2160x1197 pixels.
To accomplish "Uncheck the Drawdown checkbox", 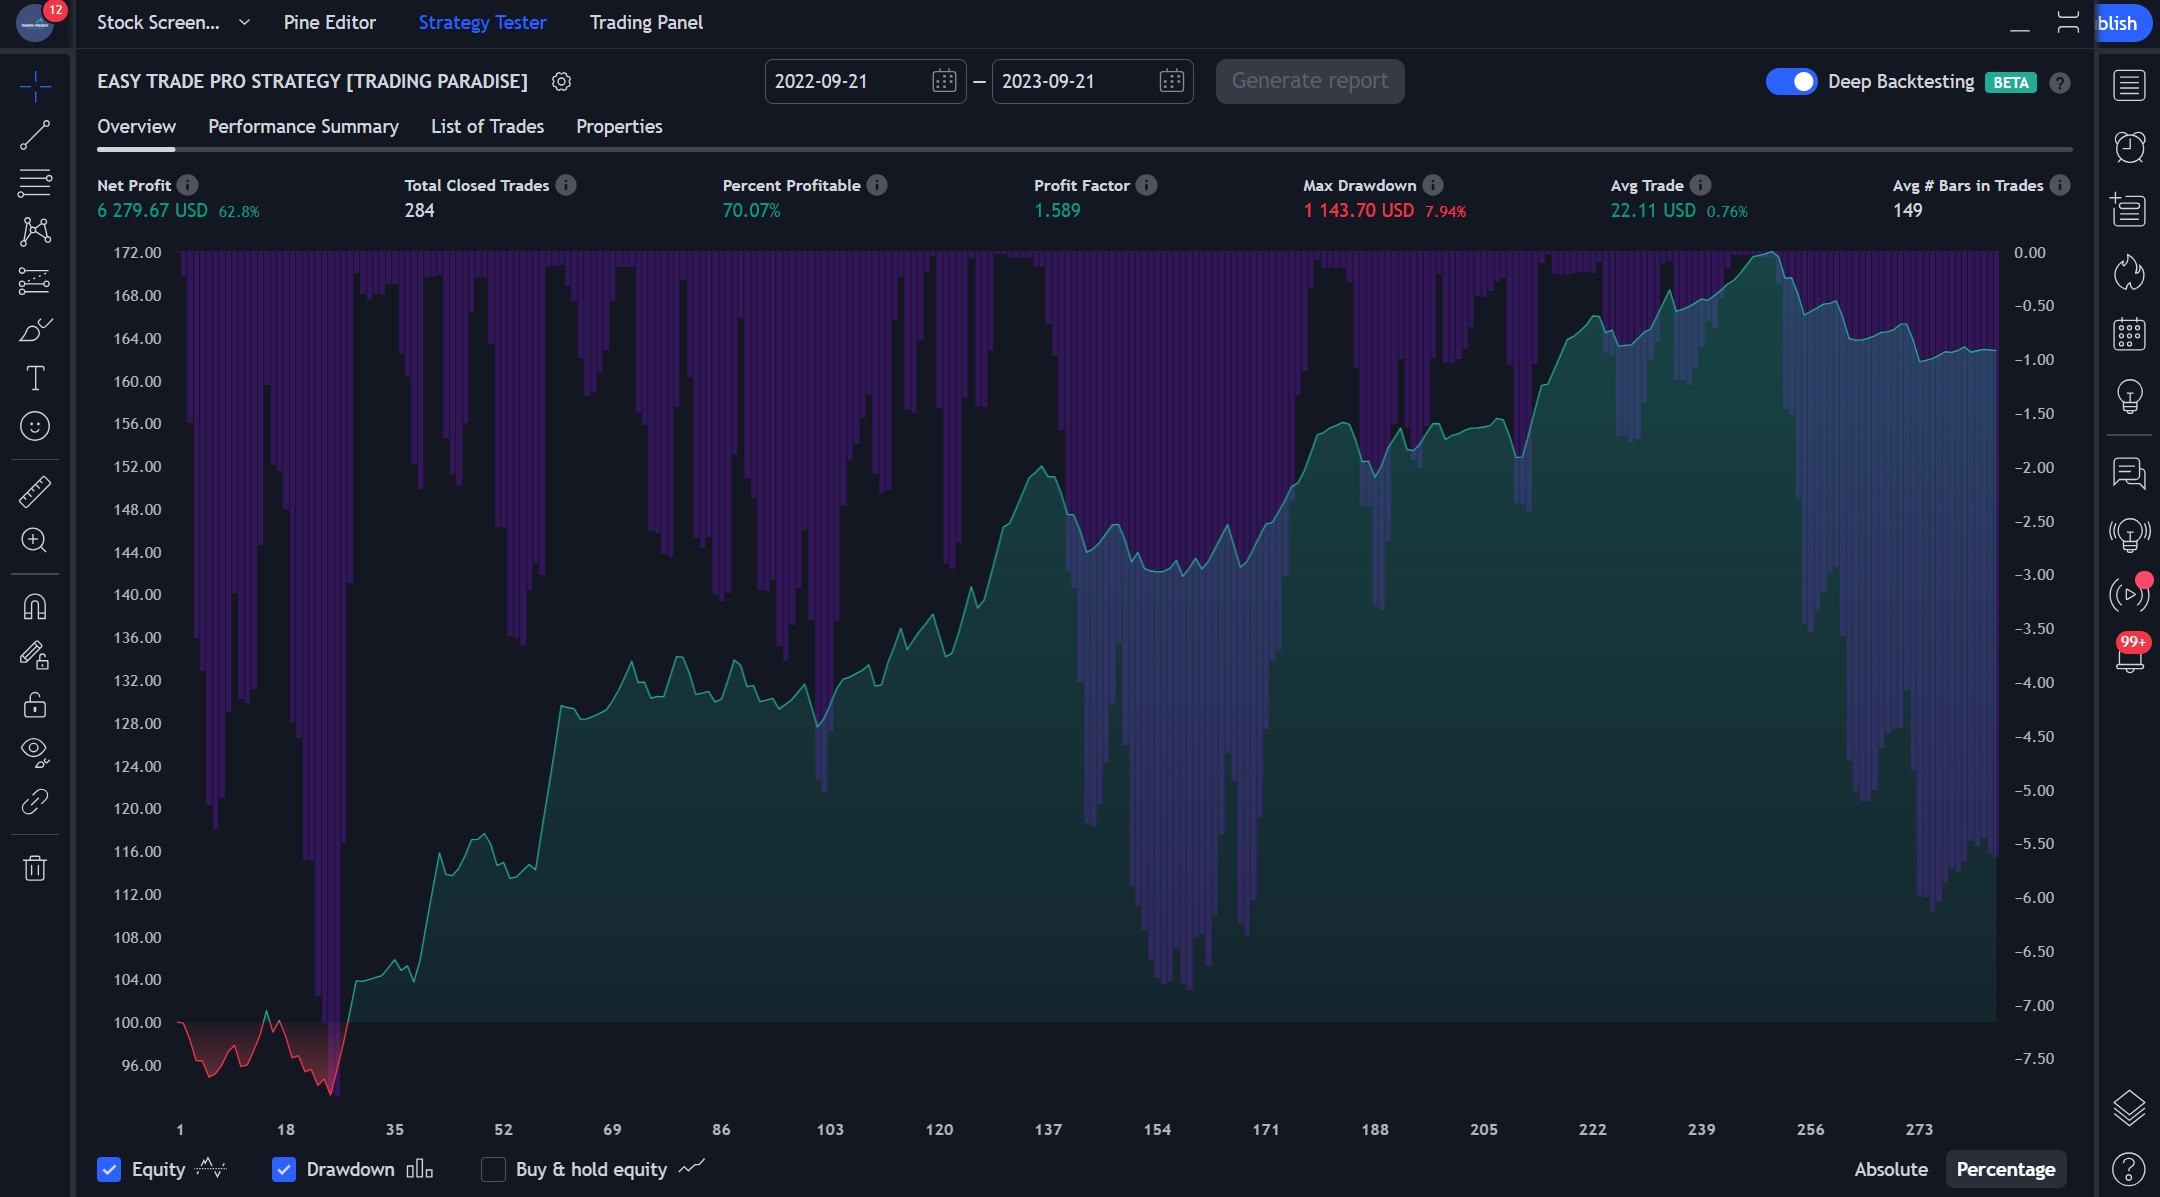I will tap(284, 1169).
